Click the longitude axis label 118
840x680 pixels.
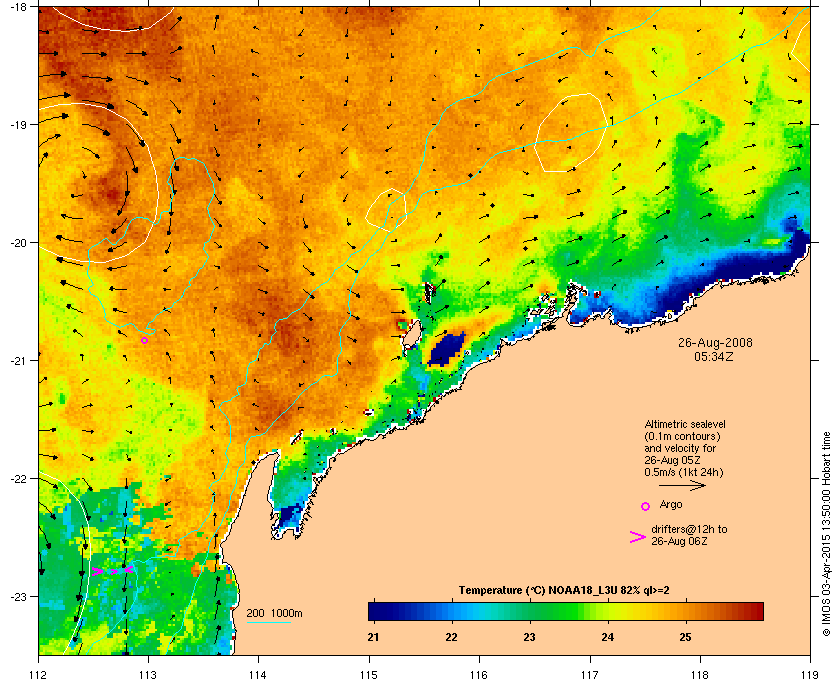[700, 675]
